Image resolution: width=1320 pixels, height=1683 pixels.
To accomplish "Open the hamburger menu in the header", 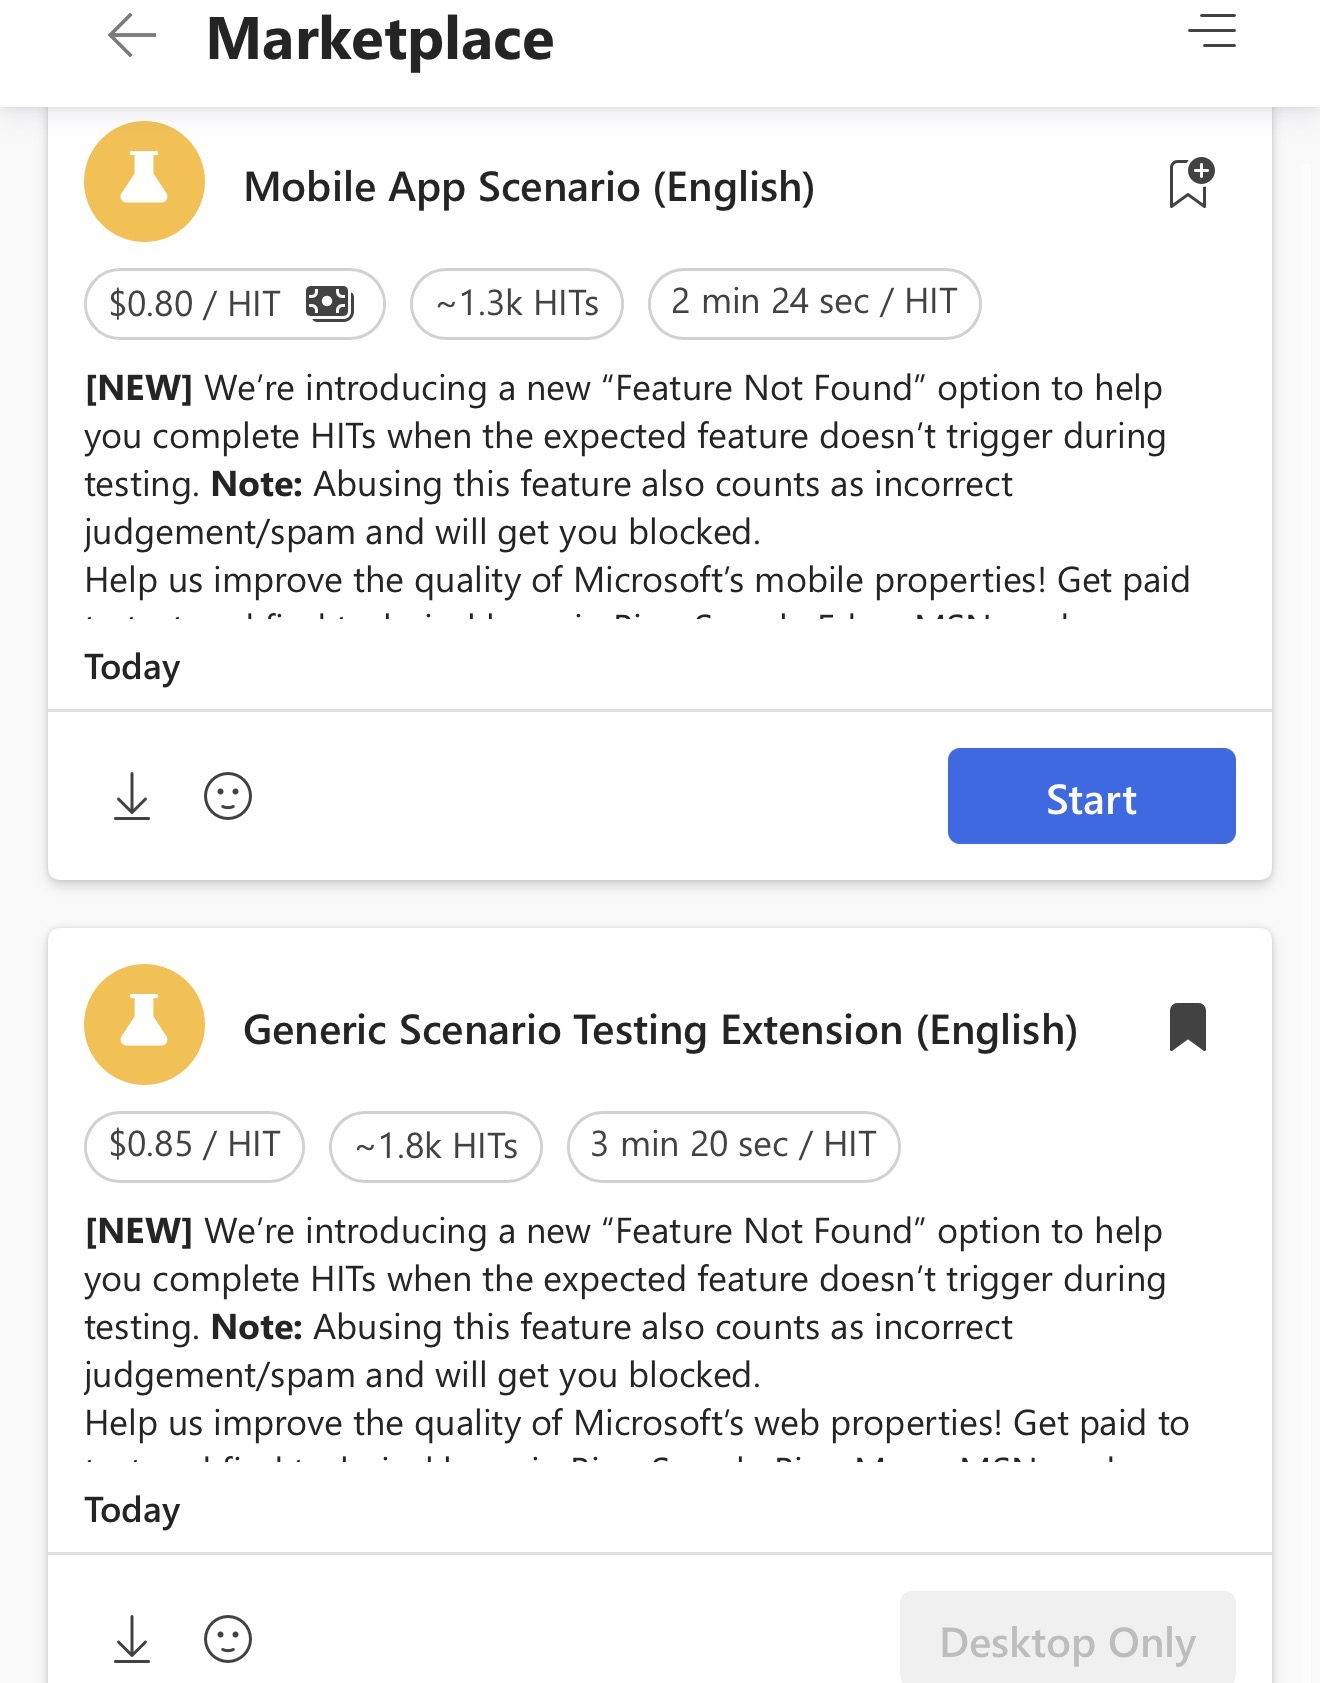I will pos(1211,31).
